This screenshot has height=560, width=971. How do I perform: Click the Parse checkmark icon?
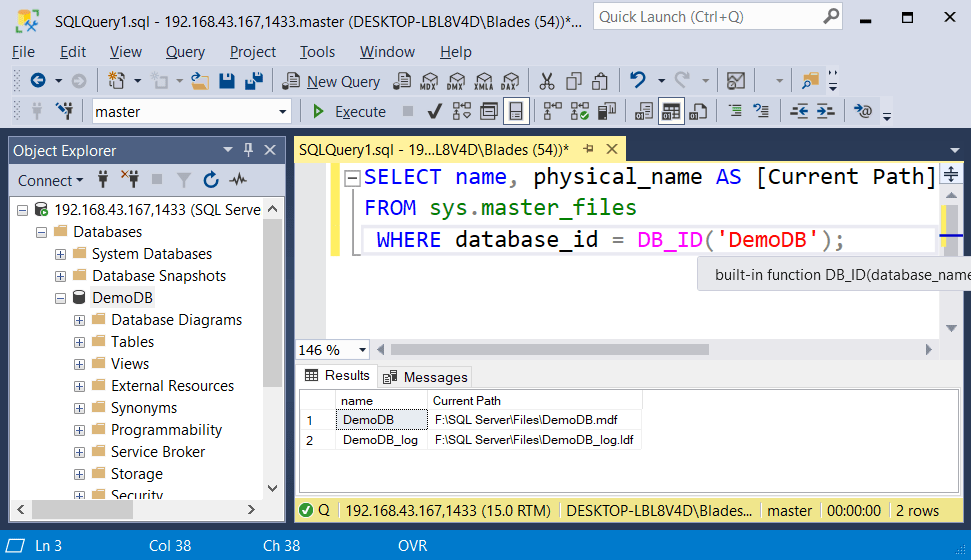tap(435, 112)
